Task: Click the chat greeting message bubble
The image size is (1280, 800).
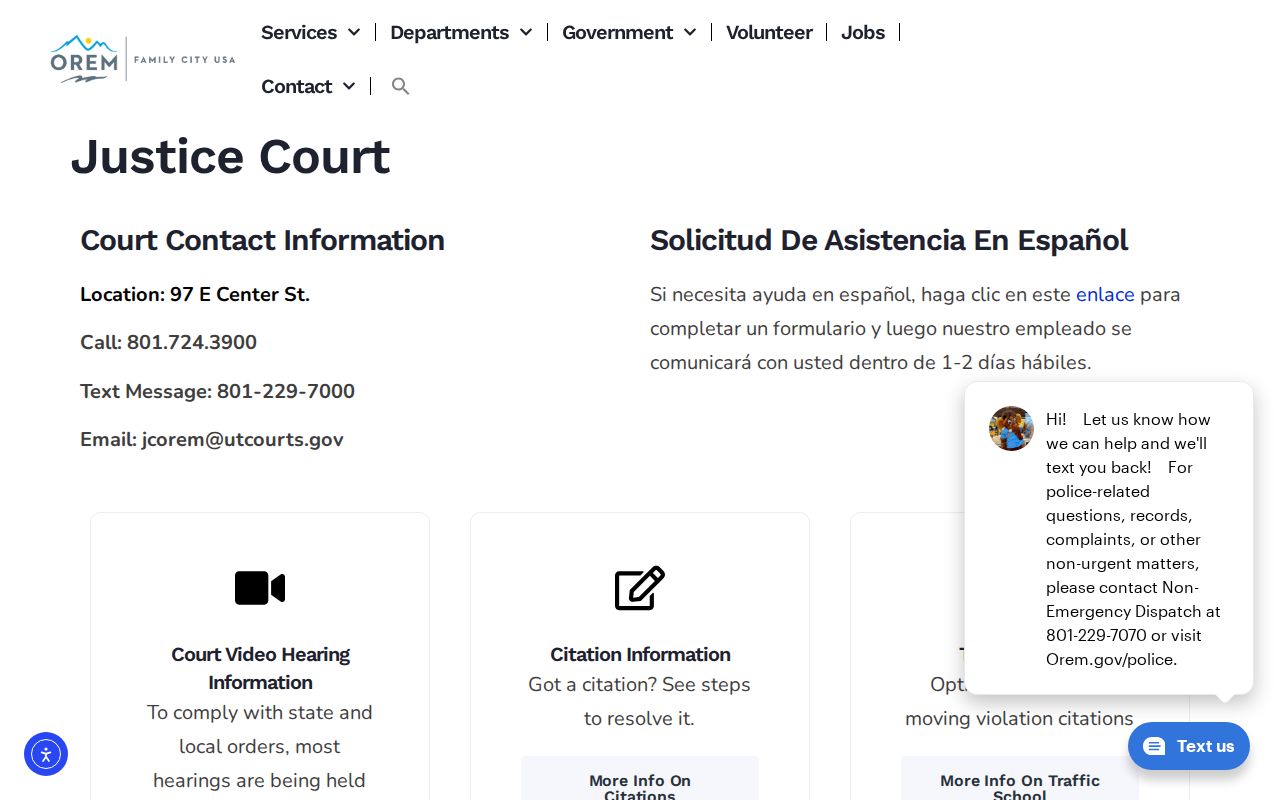Action: 1109,538
